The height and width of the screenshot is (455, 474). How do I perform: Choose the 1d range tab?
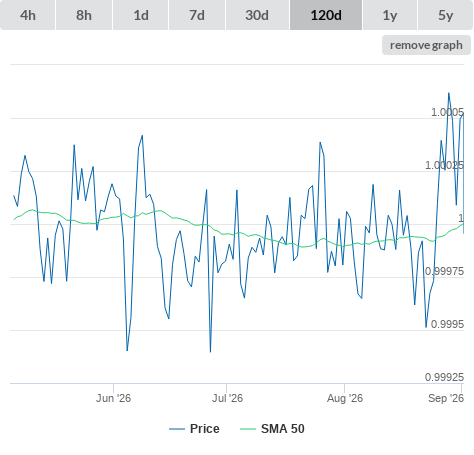141,15
